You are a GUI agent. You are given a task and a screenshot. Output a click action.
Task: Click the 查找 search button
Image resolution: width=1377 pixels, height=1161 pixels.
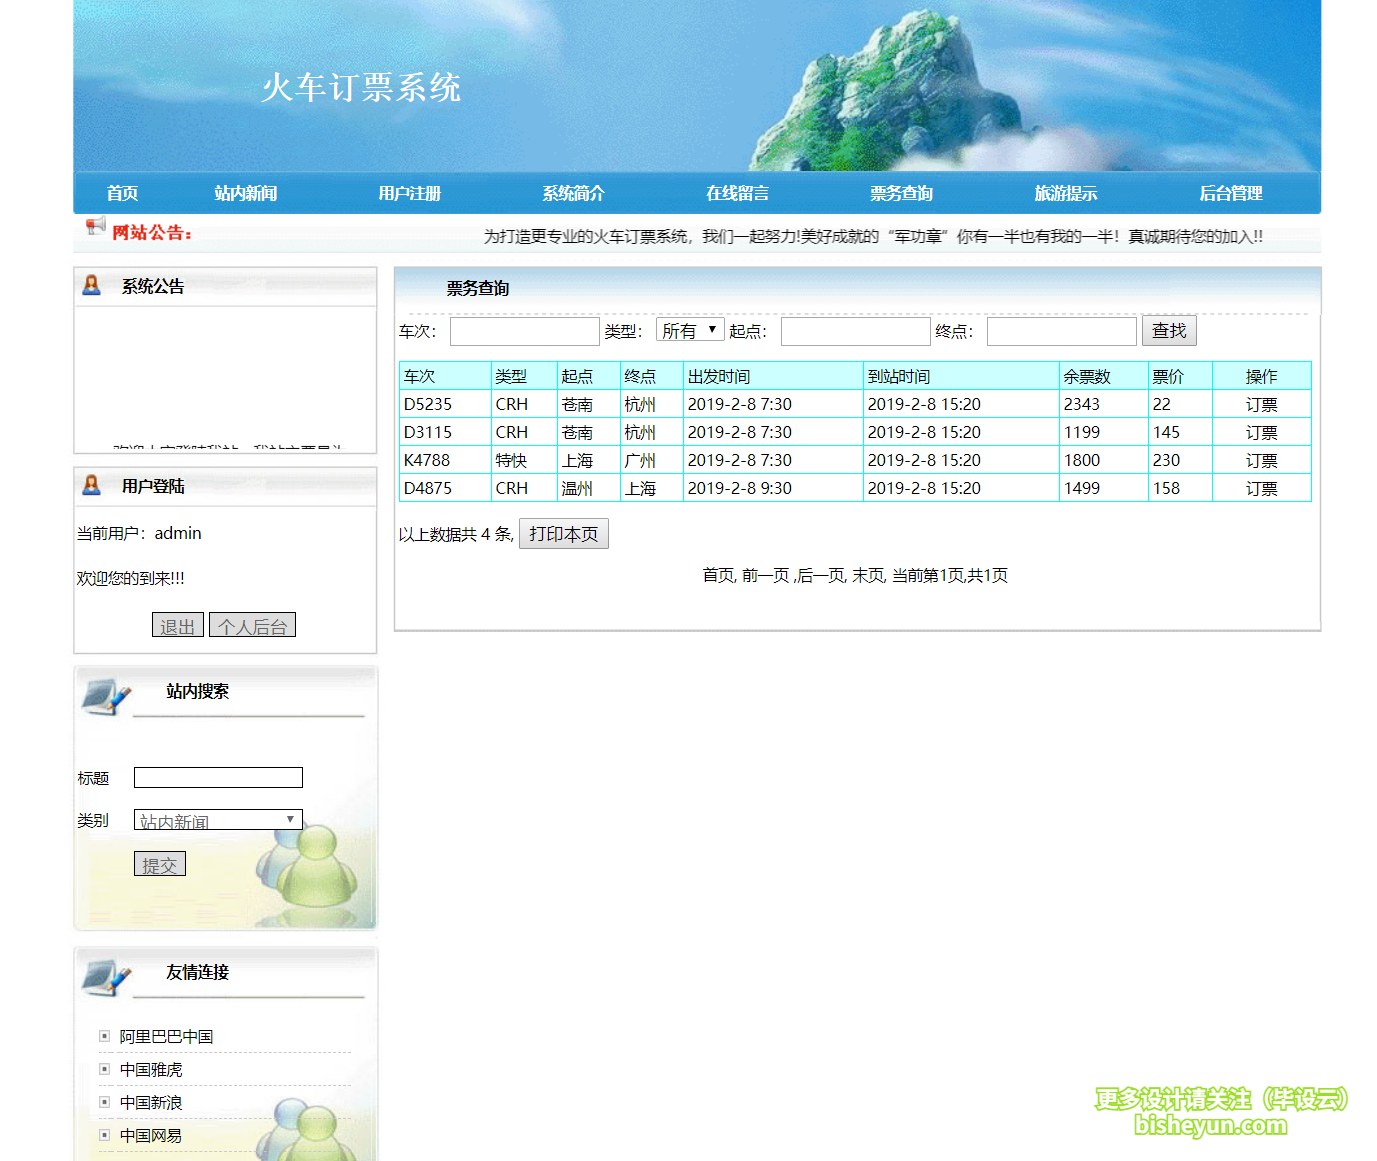pos(1169,330)
